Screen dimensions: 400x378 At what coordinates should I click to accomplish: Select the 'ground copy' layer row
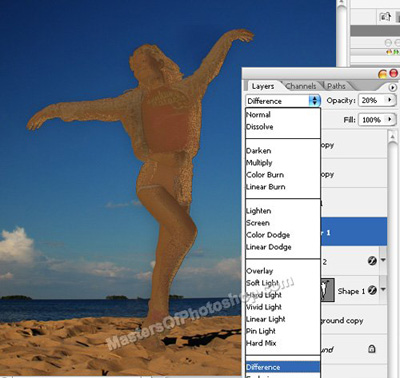[x=354, y=320]
